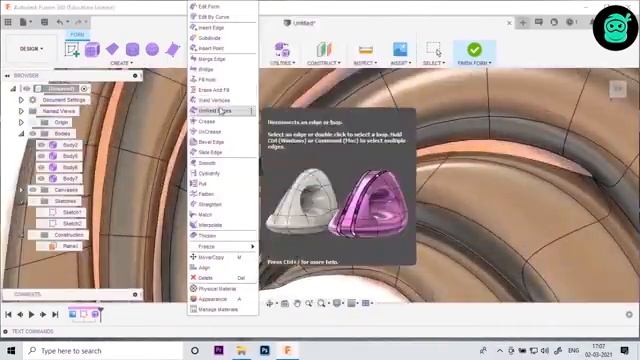640x360 pixels.
Task: Select Sketch1 in the browser
Action: (72, 212)
